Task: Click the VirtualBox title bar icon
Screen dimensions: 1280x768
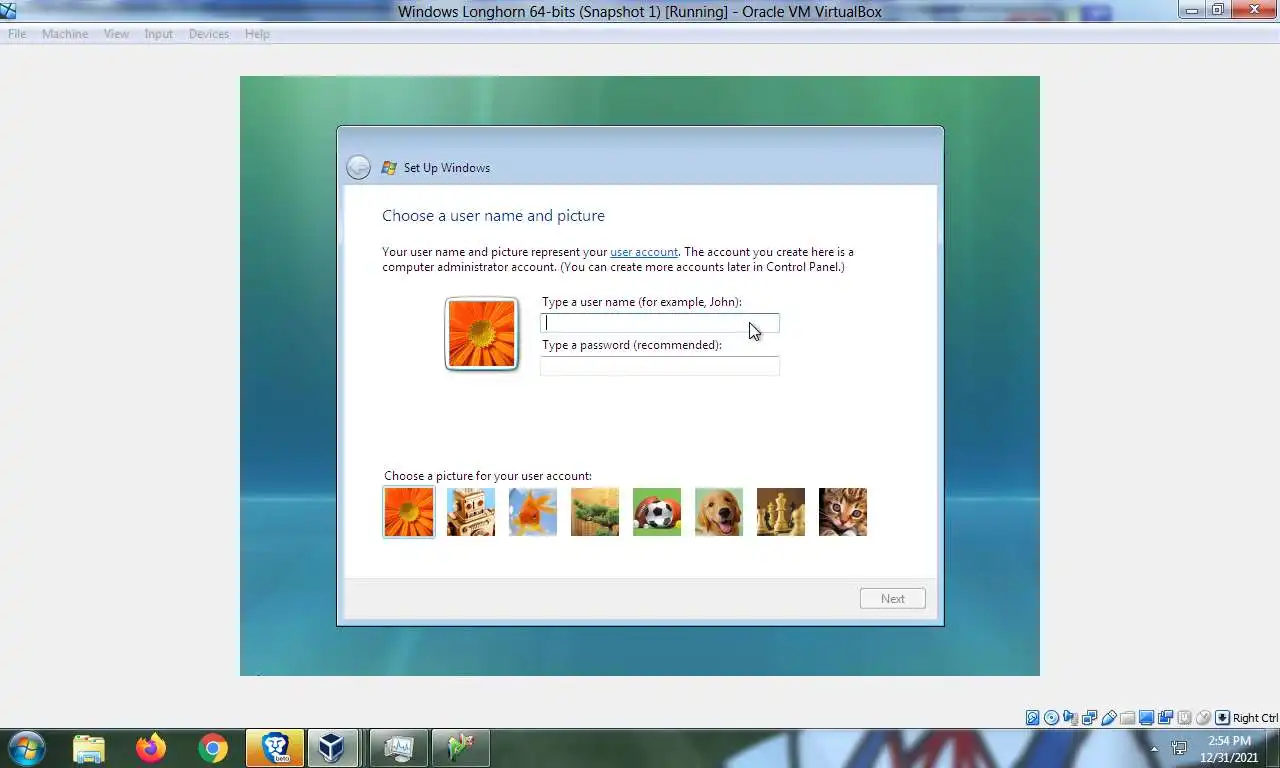Action: pyautogui.click(x=8, y=11)
